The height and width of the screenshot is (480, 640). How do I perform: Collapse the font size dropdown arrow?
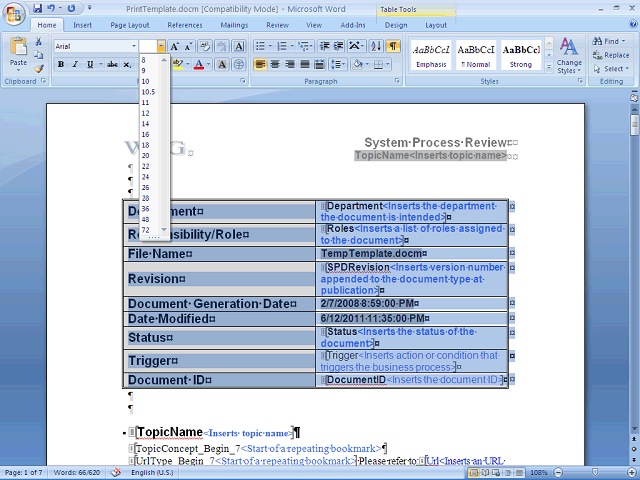click(x=161, y=46)
